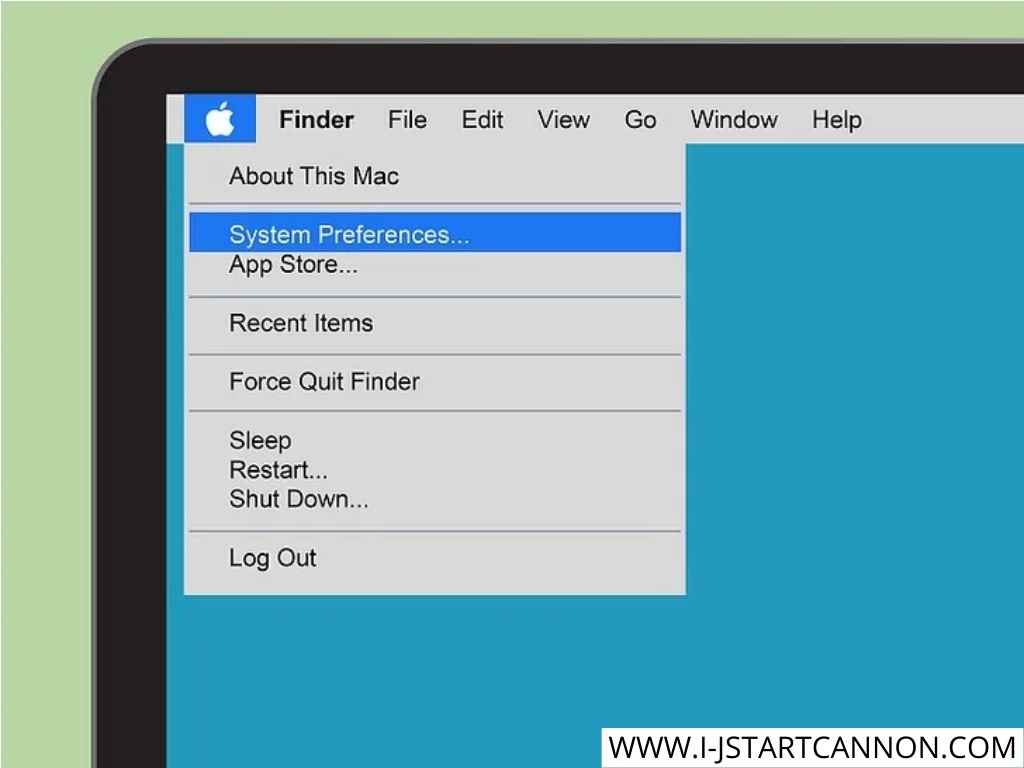1024x768 pixels.
Task: Open the Window menu
Action: click(x=734, y=120)
